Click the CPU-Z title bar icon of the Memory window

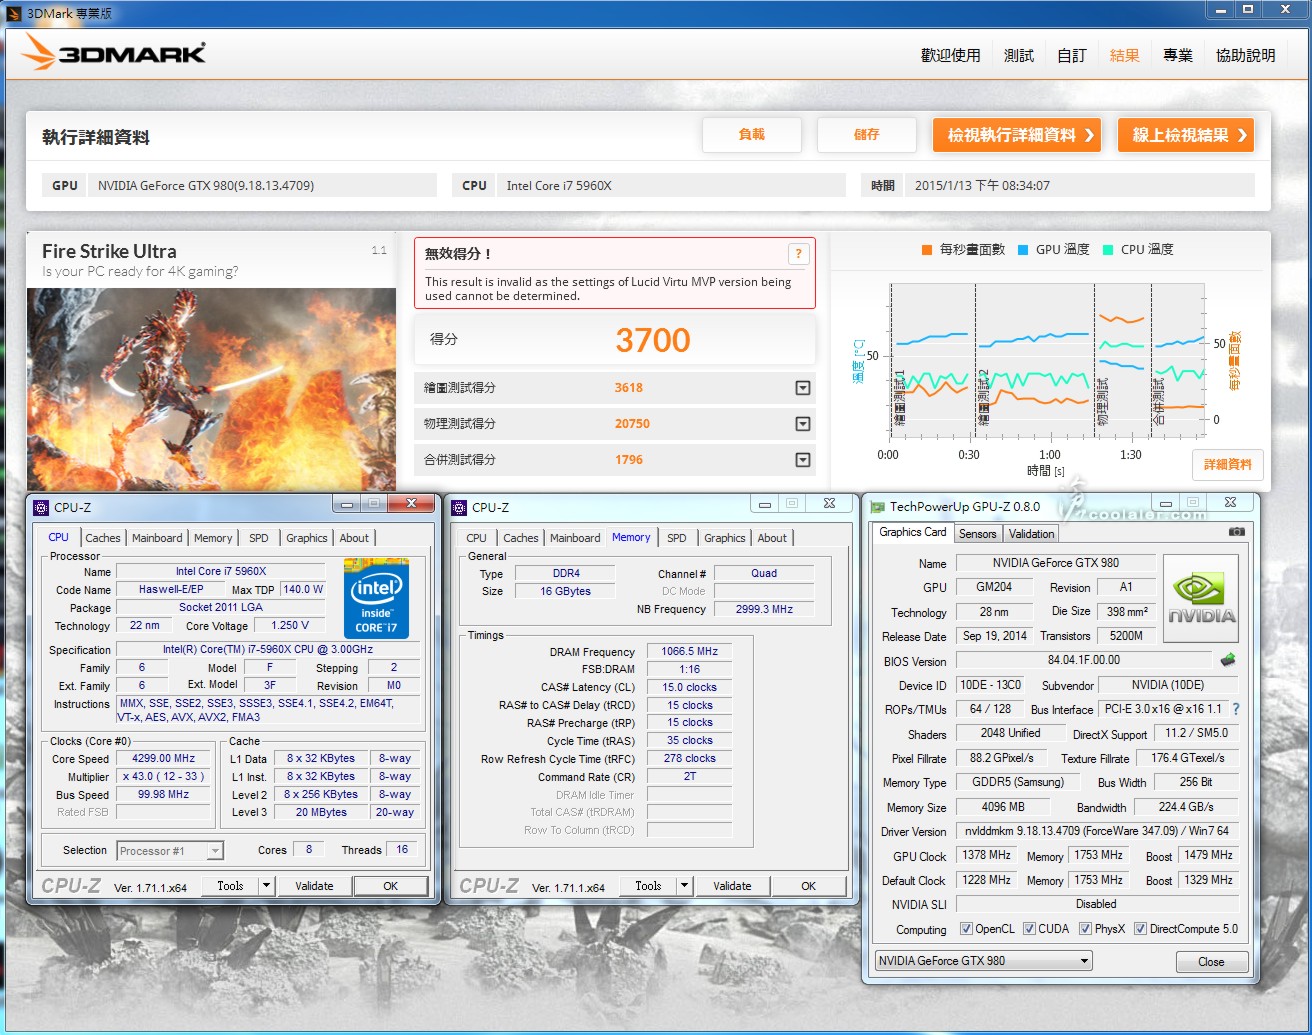tap(459, 507)
